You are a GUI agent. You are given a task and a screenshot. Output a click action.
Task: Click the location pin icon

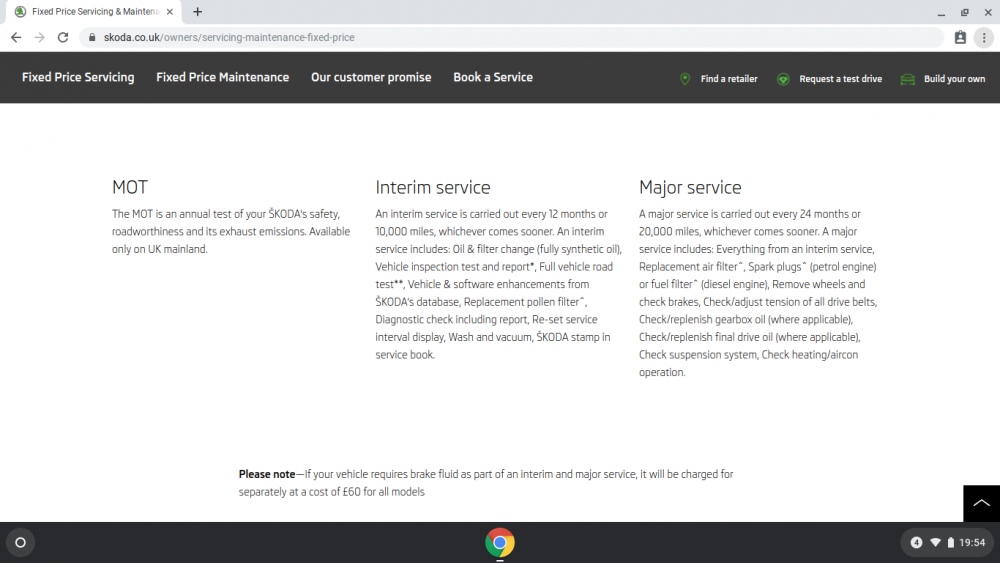point(685,79)
